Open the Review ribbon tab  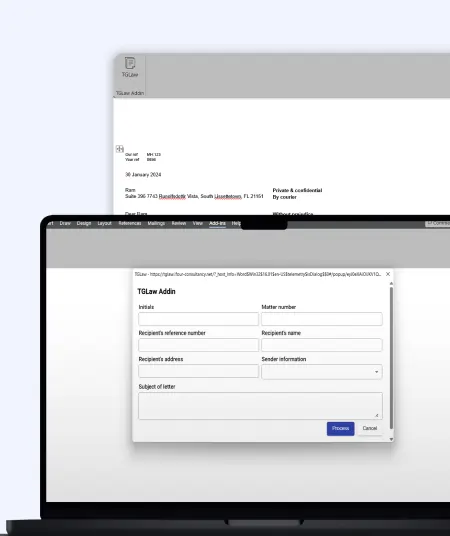(x=179, y=223)
